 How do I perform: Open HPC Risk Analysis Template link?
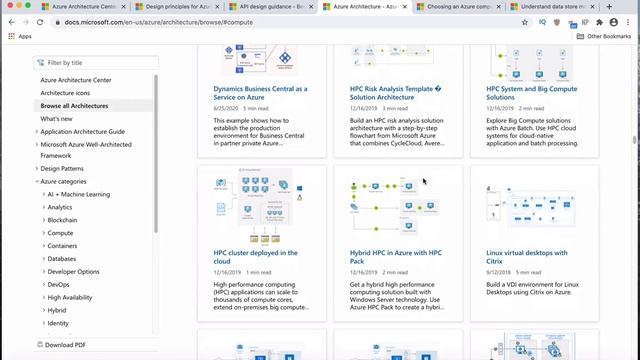pos(395,93)
